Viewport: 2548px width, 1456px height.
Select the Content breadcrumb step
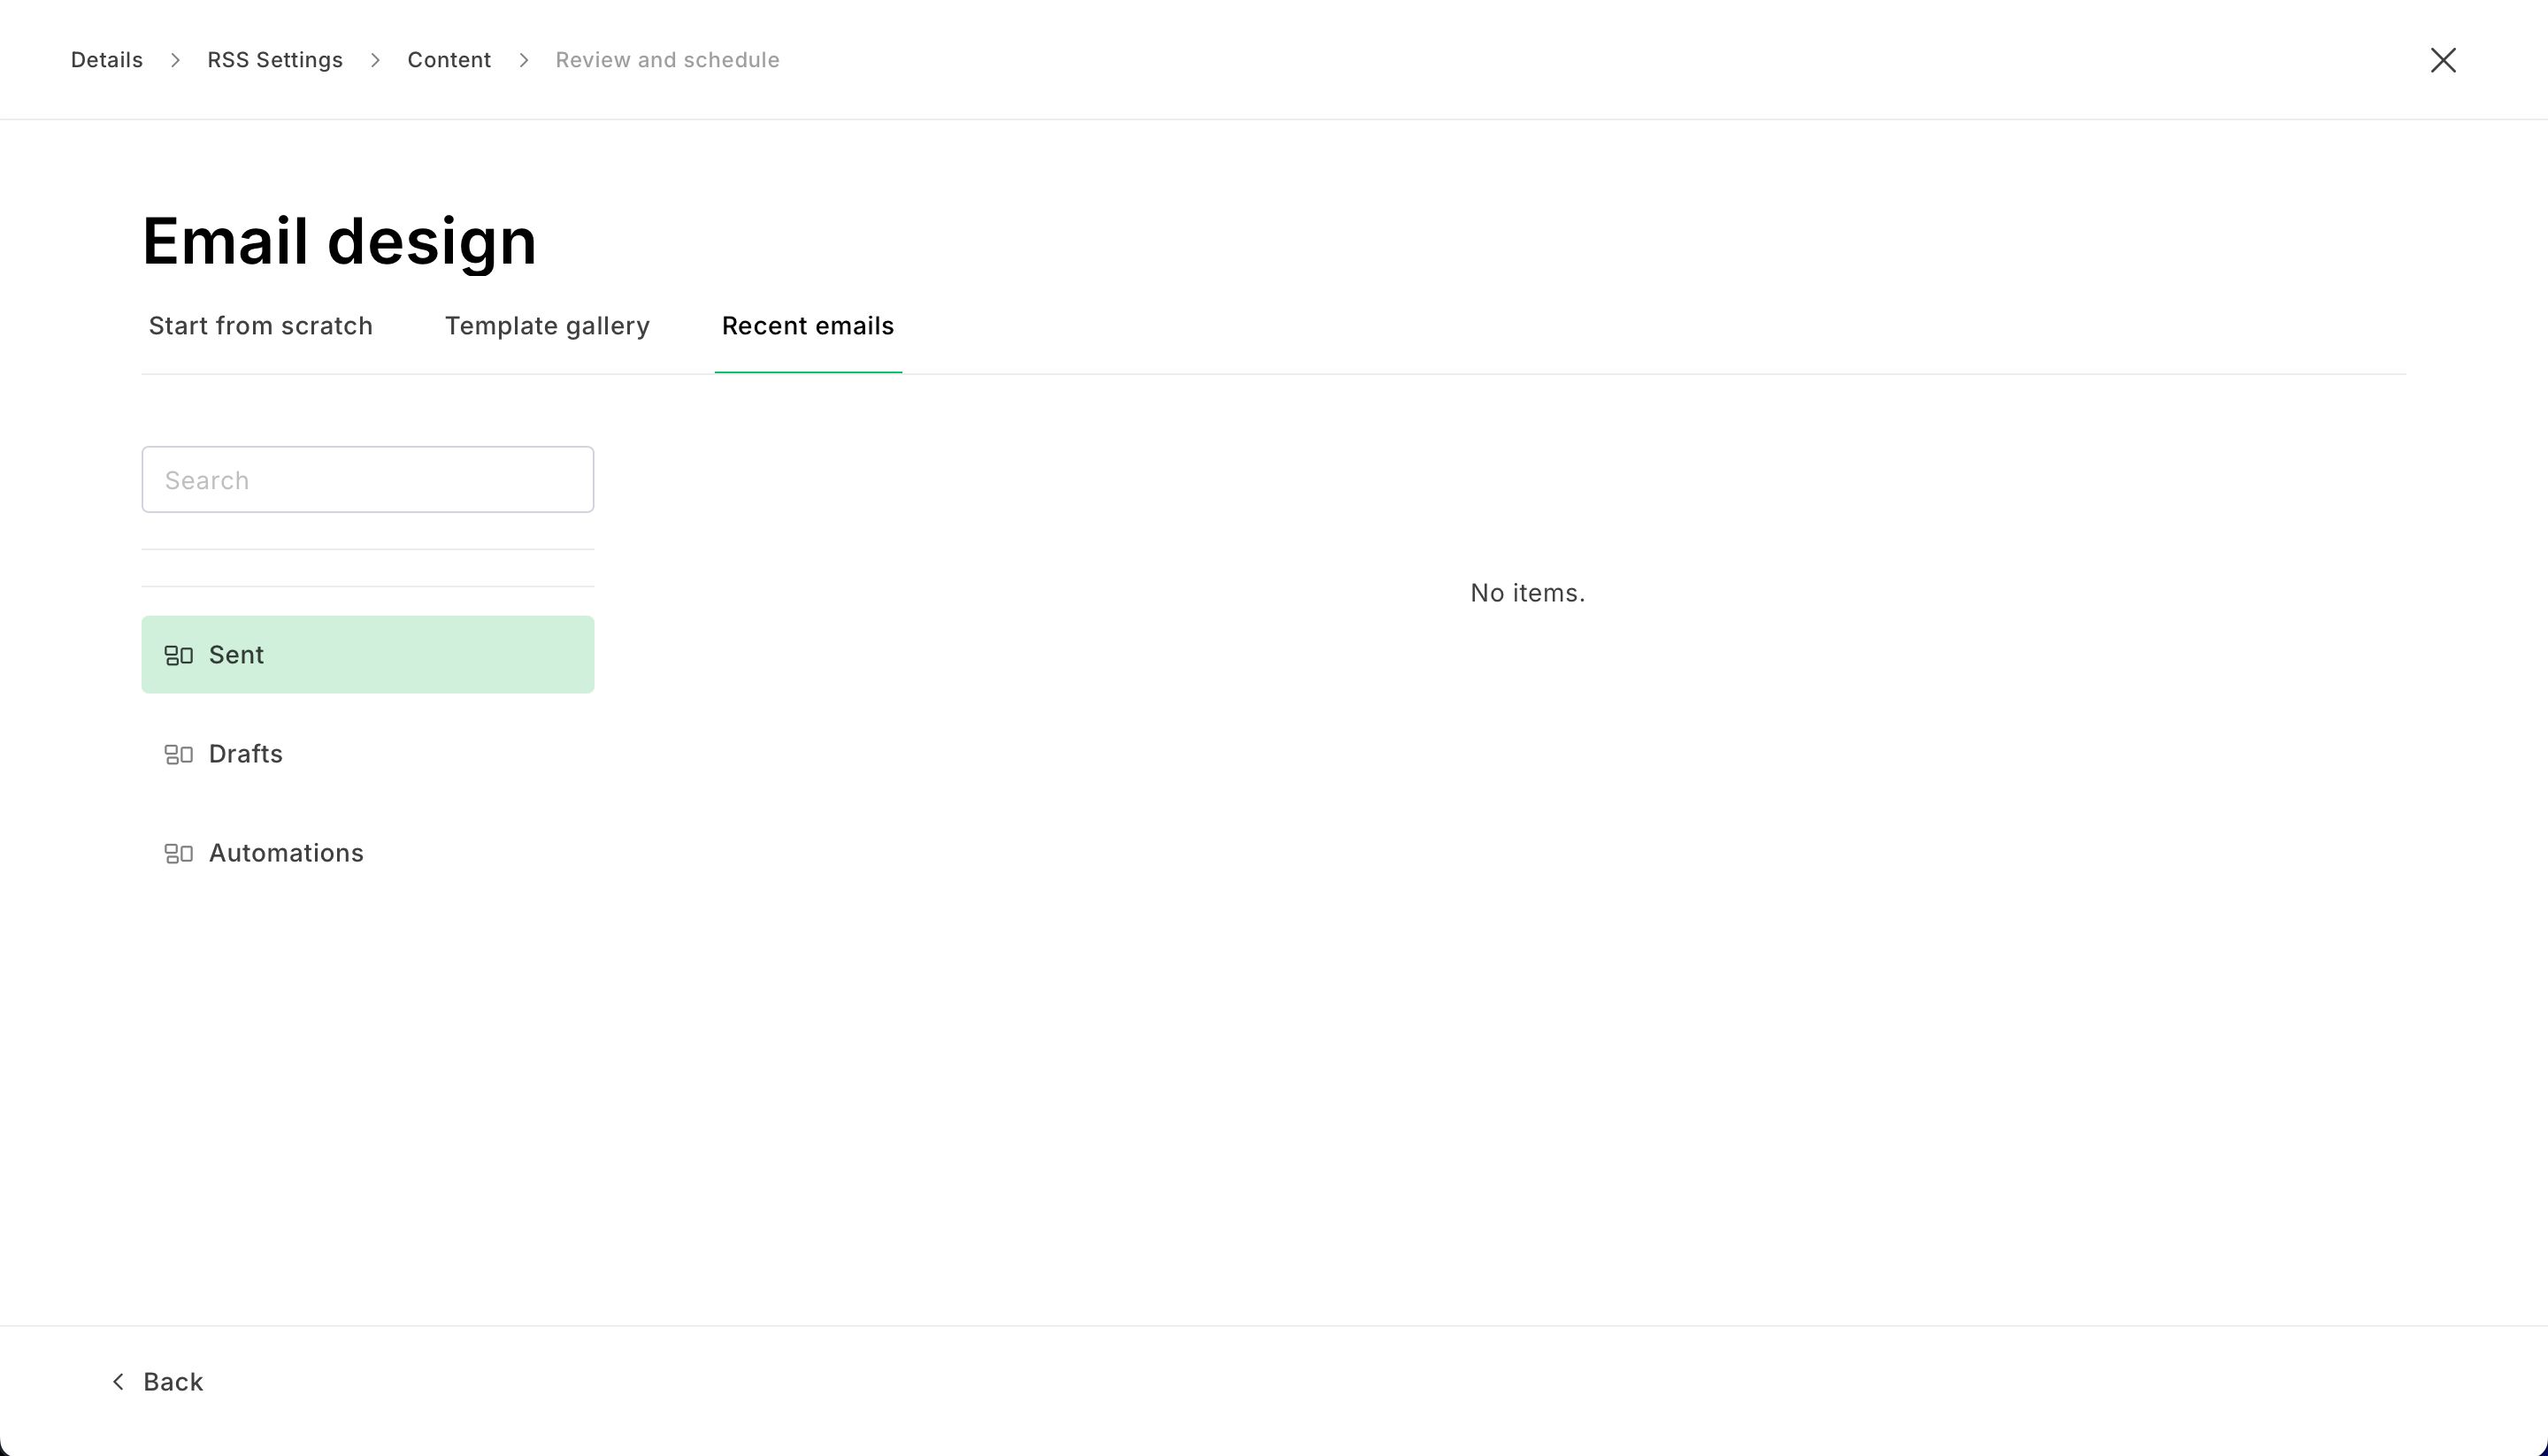pos(449,60)
